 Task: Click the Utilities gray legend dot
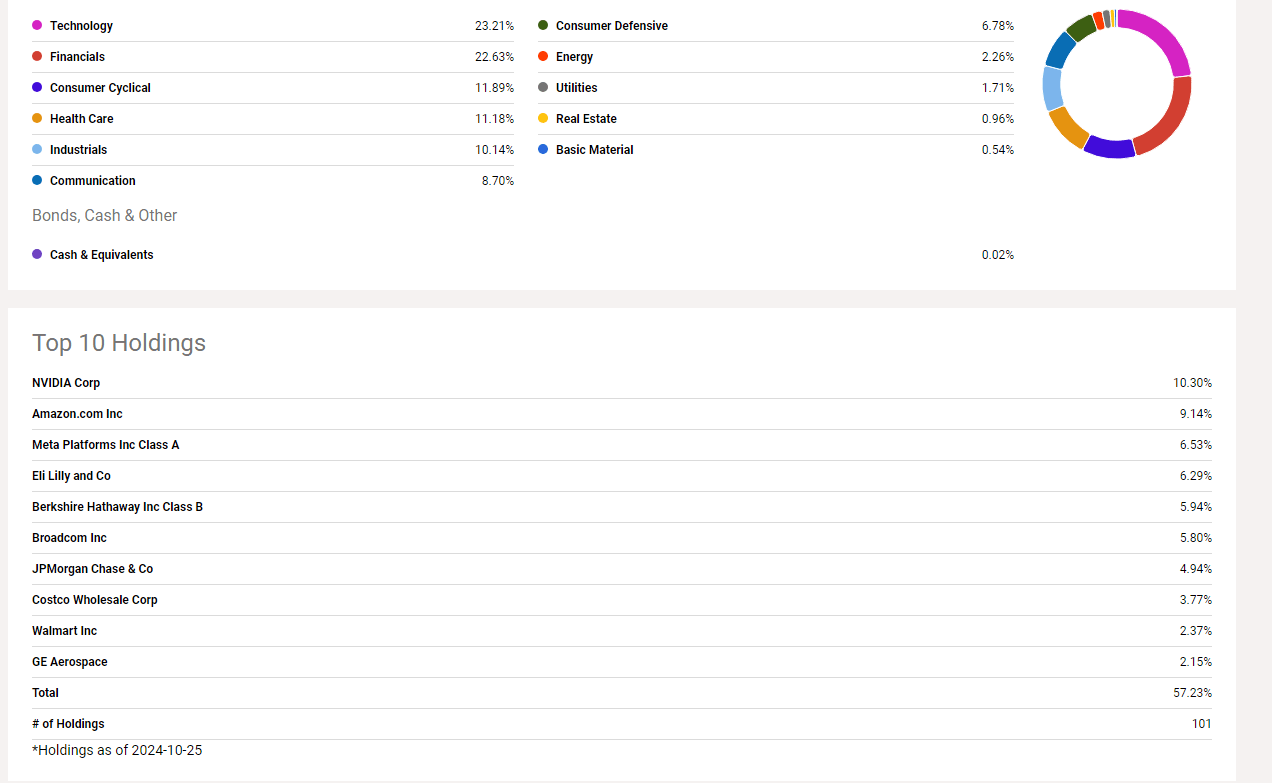[543, 87]
